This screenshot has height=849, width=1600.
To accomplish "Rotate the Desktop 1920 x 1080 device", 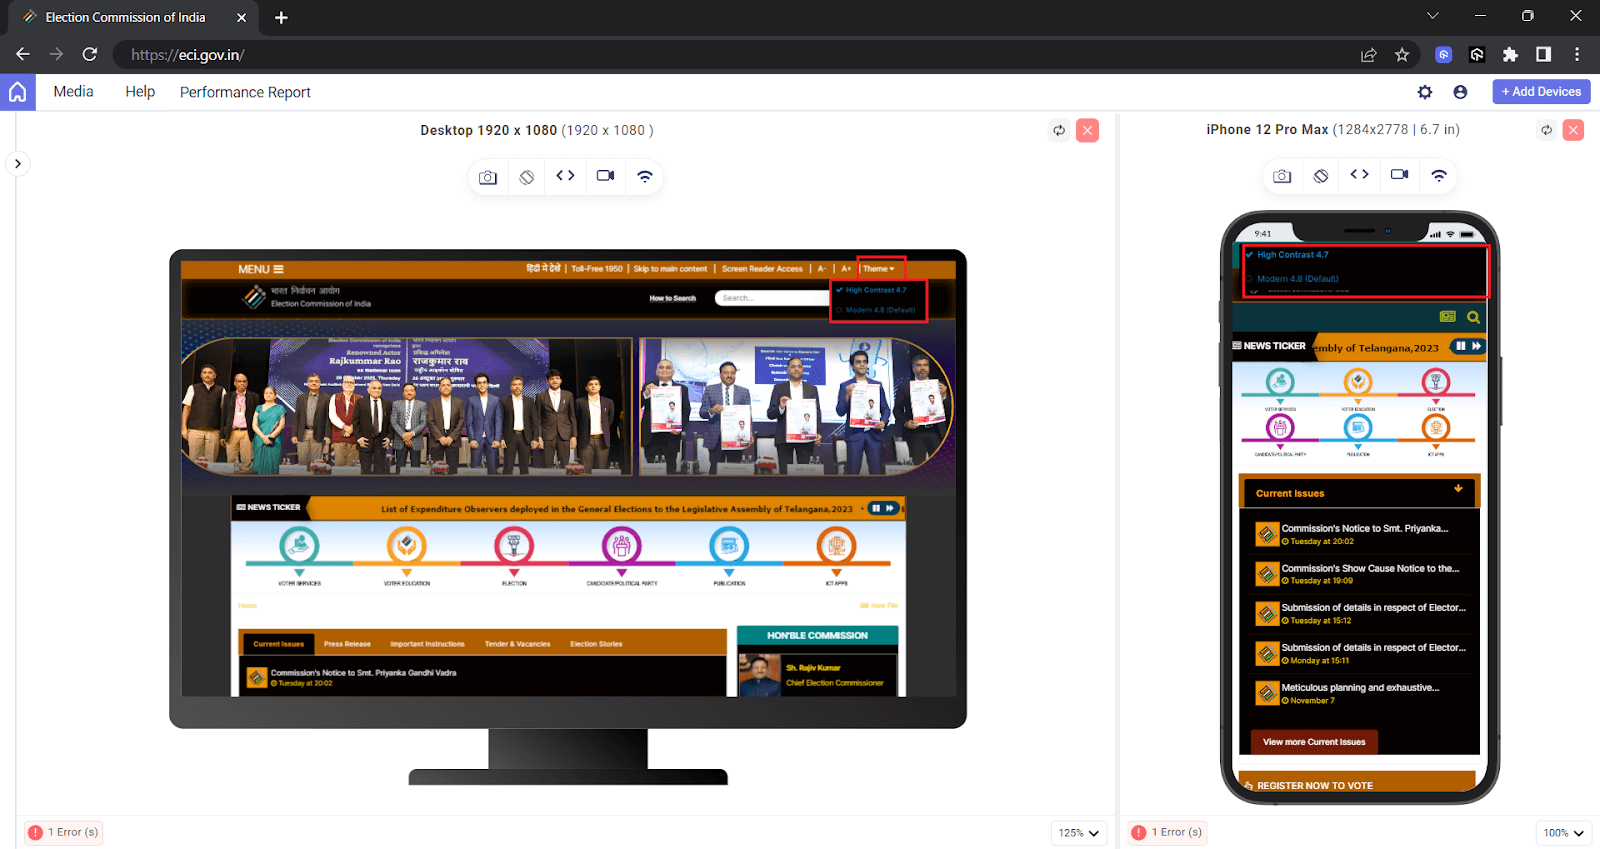I will coord(526,177).
